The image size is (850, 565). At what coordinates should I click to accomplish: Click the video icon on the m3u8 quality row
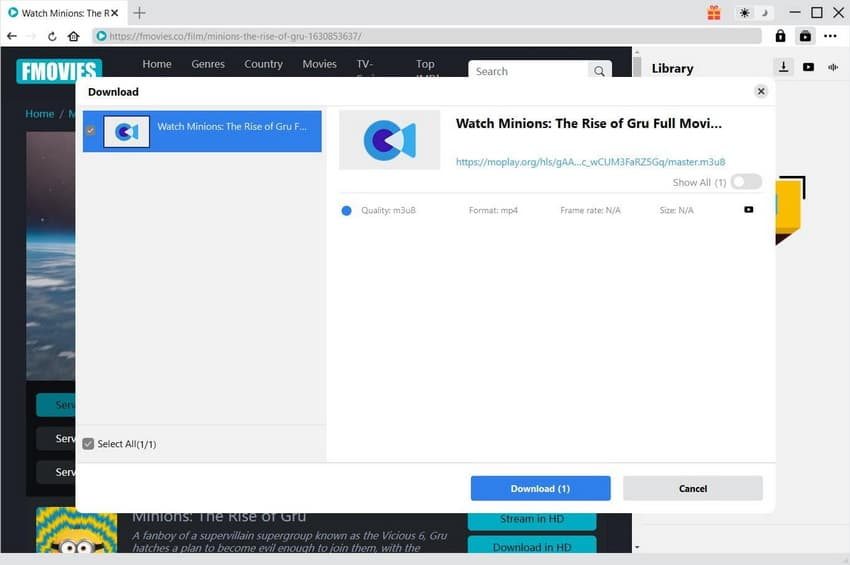tap(749, 210)
